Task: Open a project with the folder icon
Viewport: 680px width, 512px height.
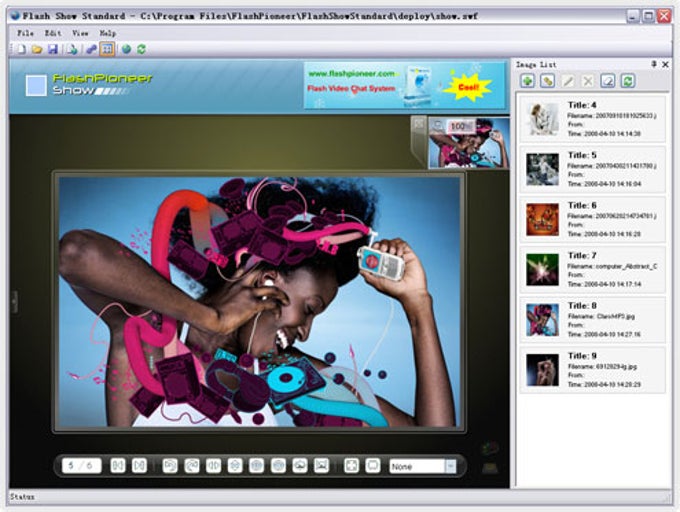Action: tap(37, 48)
